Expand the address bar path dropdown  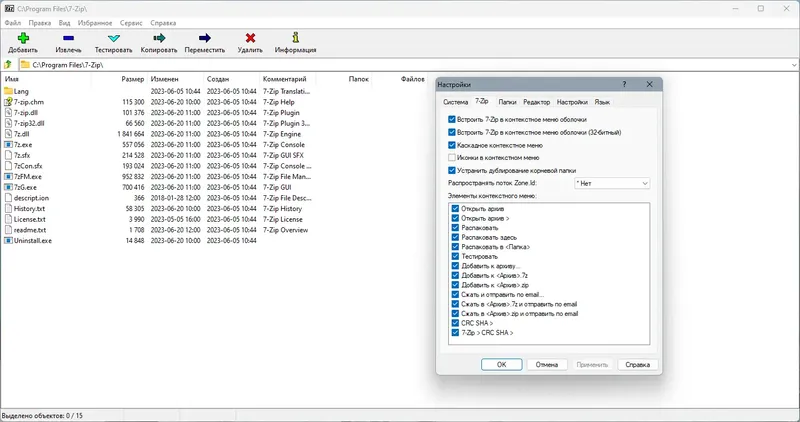[x=794, y=65]
